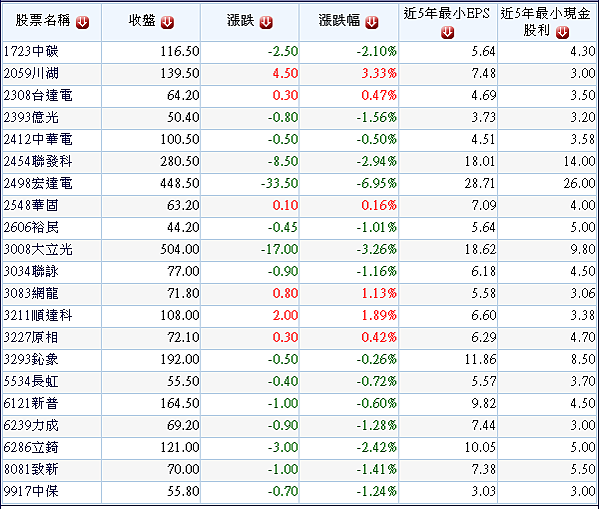The height and width of the screenshot is (509, 600).
Task: Click closing price 55.80 for 中保
Action: tap(183, 491)
